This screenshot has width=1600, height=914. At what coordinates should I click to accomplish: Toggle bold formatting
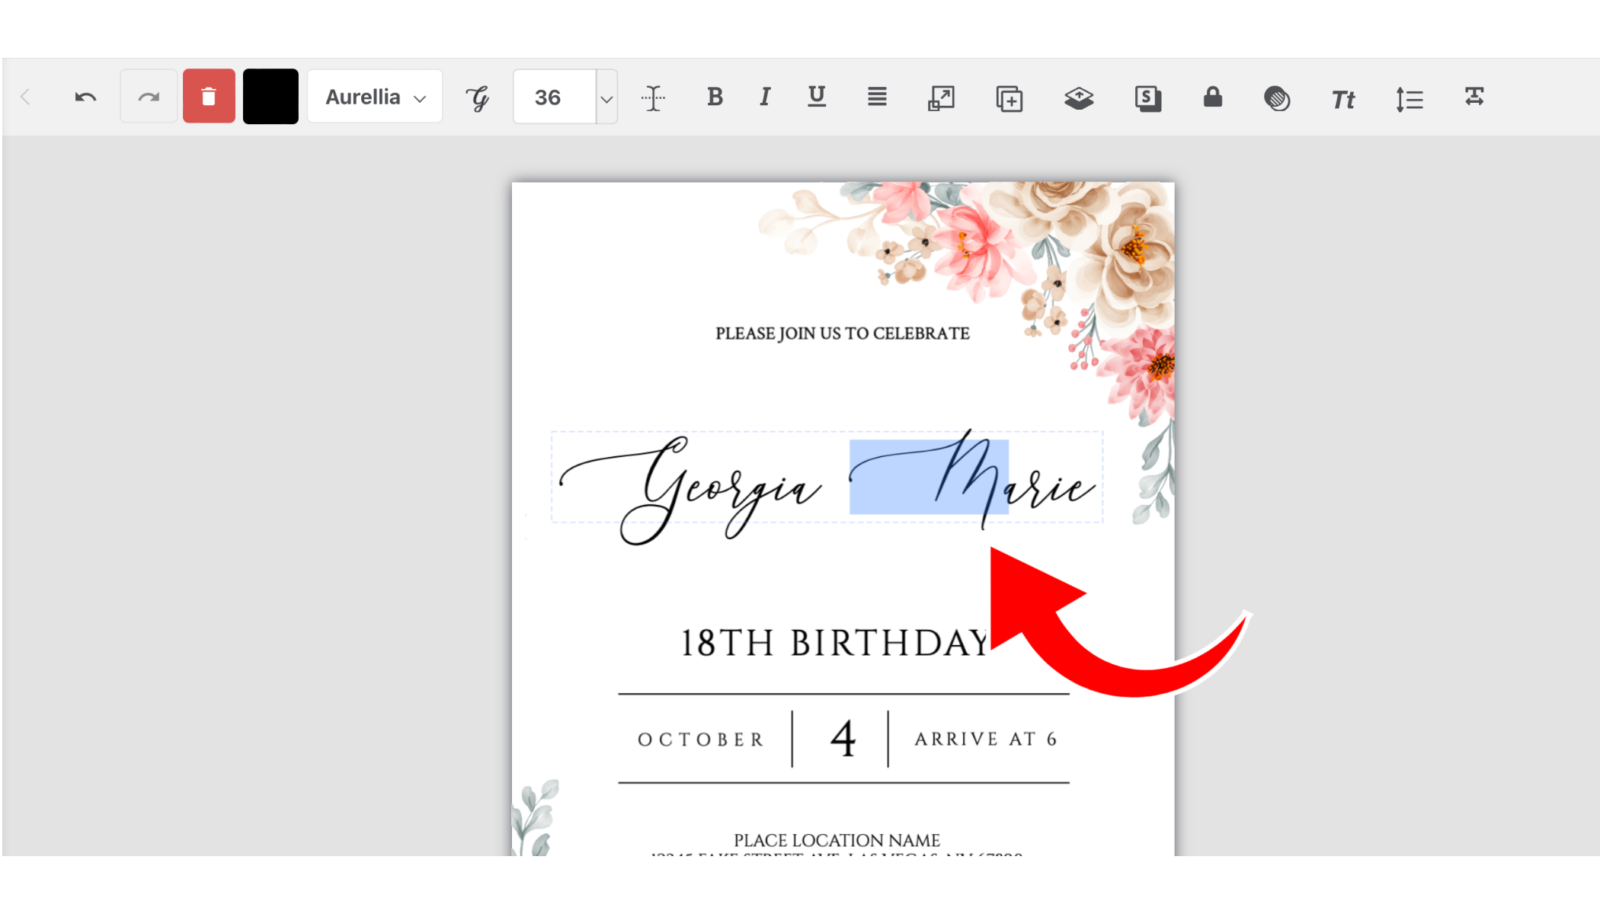[x=715, y=97]
